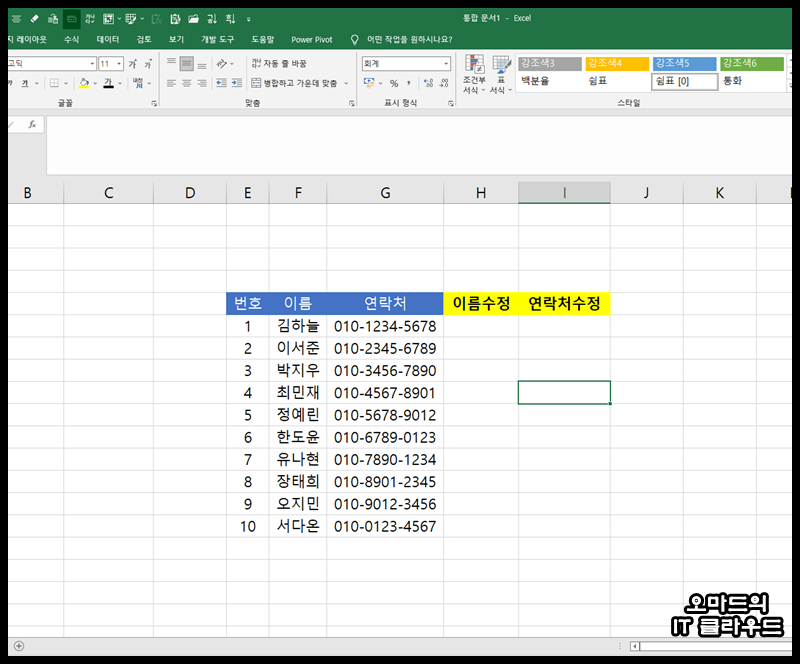
Task: Open 검토 ribbon tab
Action: (x=143, y=39)
